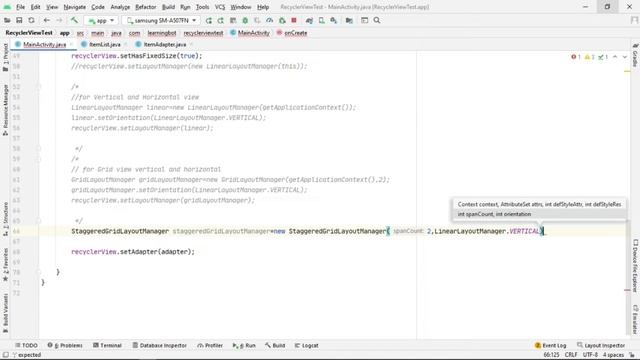Click the Make Project hammer icon
This screenshot has height=360, width=640.
point(74,20)
